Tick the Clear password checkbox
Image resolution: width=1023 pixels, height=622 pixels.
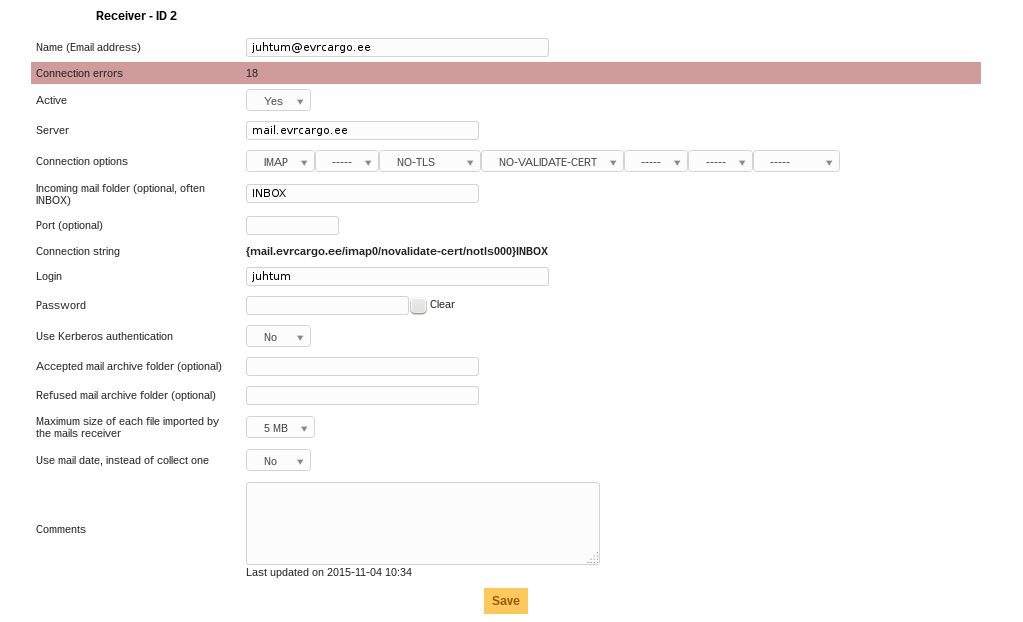coord(418,306)
